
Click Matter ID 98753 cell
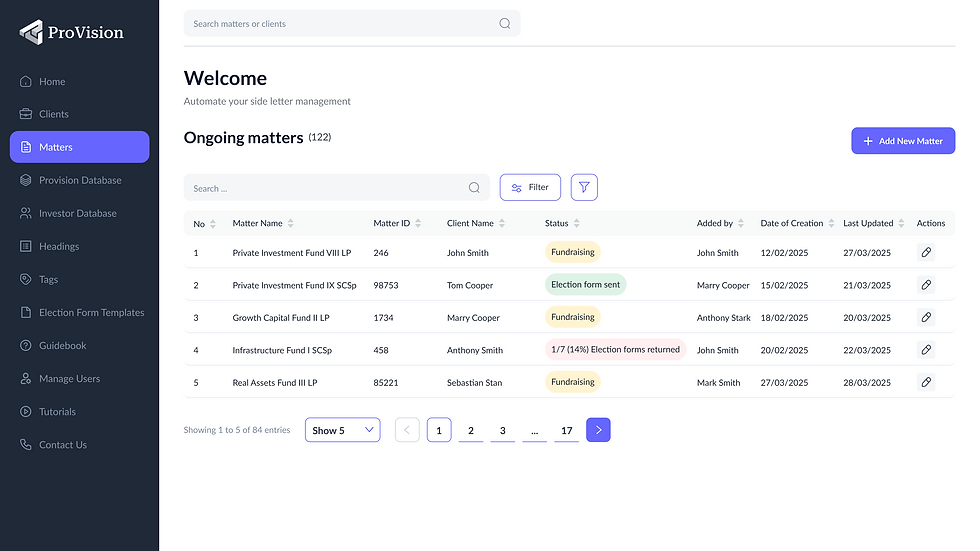(386, 285)
